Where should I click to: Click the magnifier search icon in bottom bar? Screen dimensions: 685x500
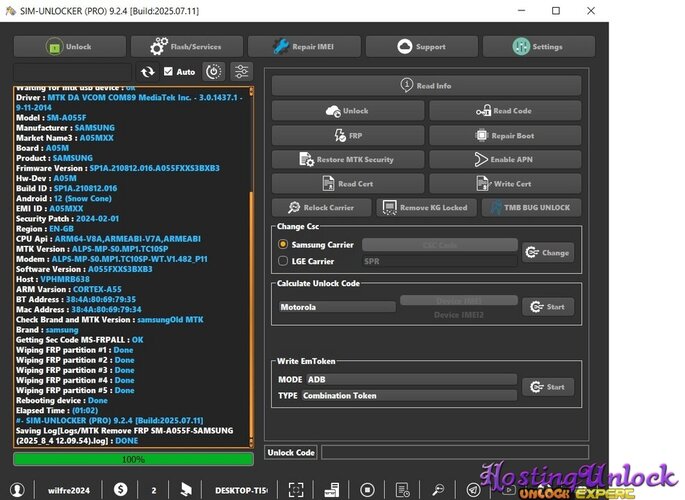(438, 490)
